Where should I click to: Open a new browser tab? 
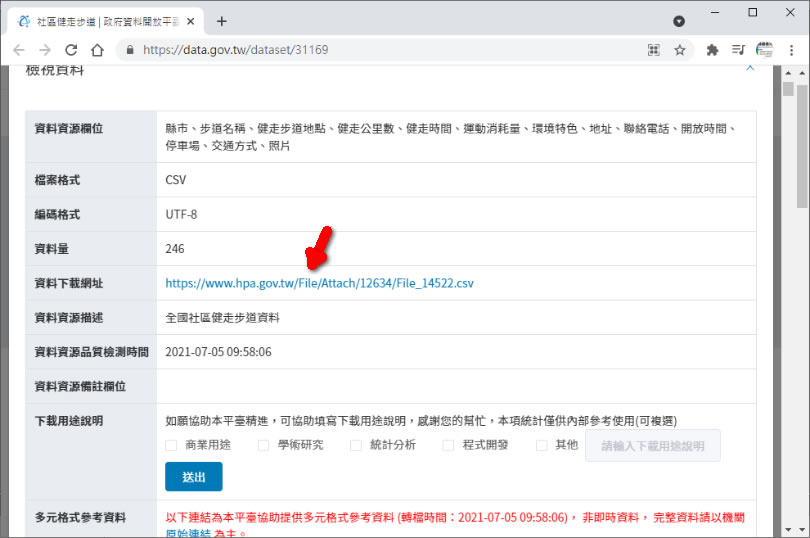[x=222, y=21]
